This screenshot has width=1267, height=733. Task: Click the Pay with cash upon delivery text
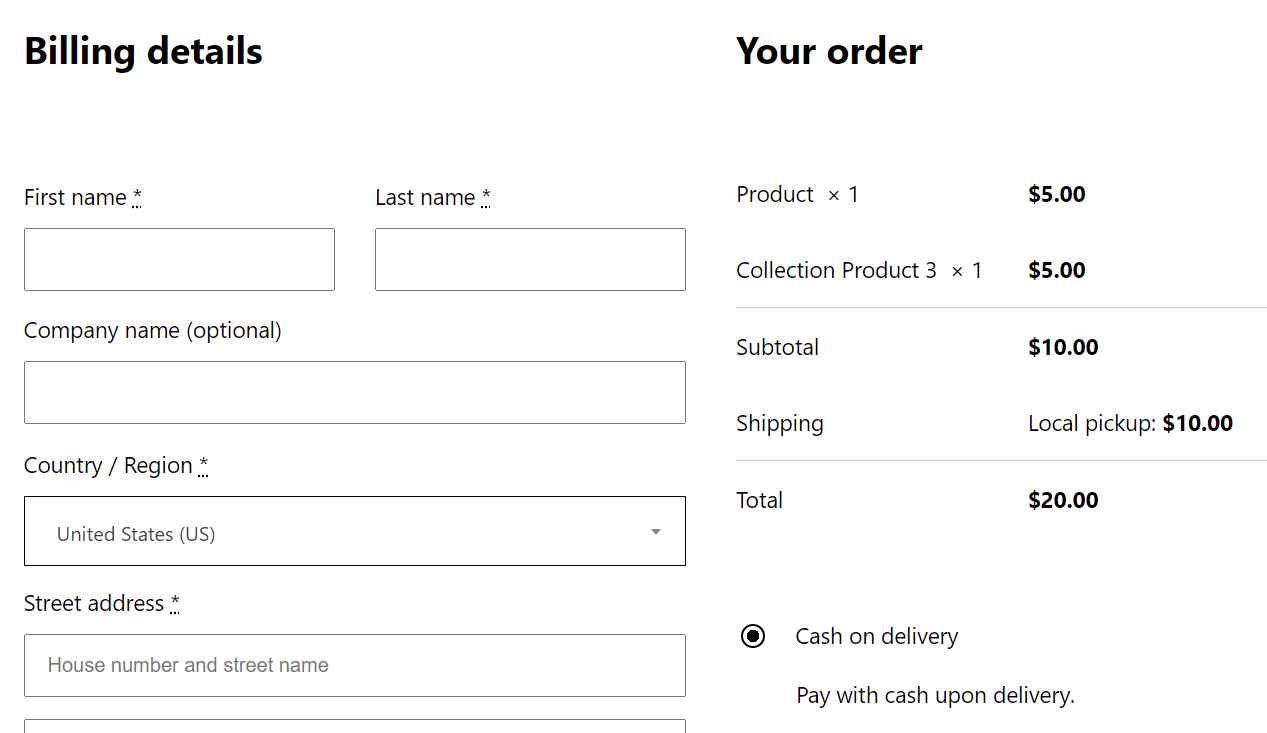tap(935, 695)
